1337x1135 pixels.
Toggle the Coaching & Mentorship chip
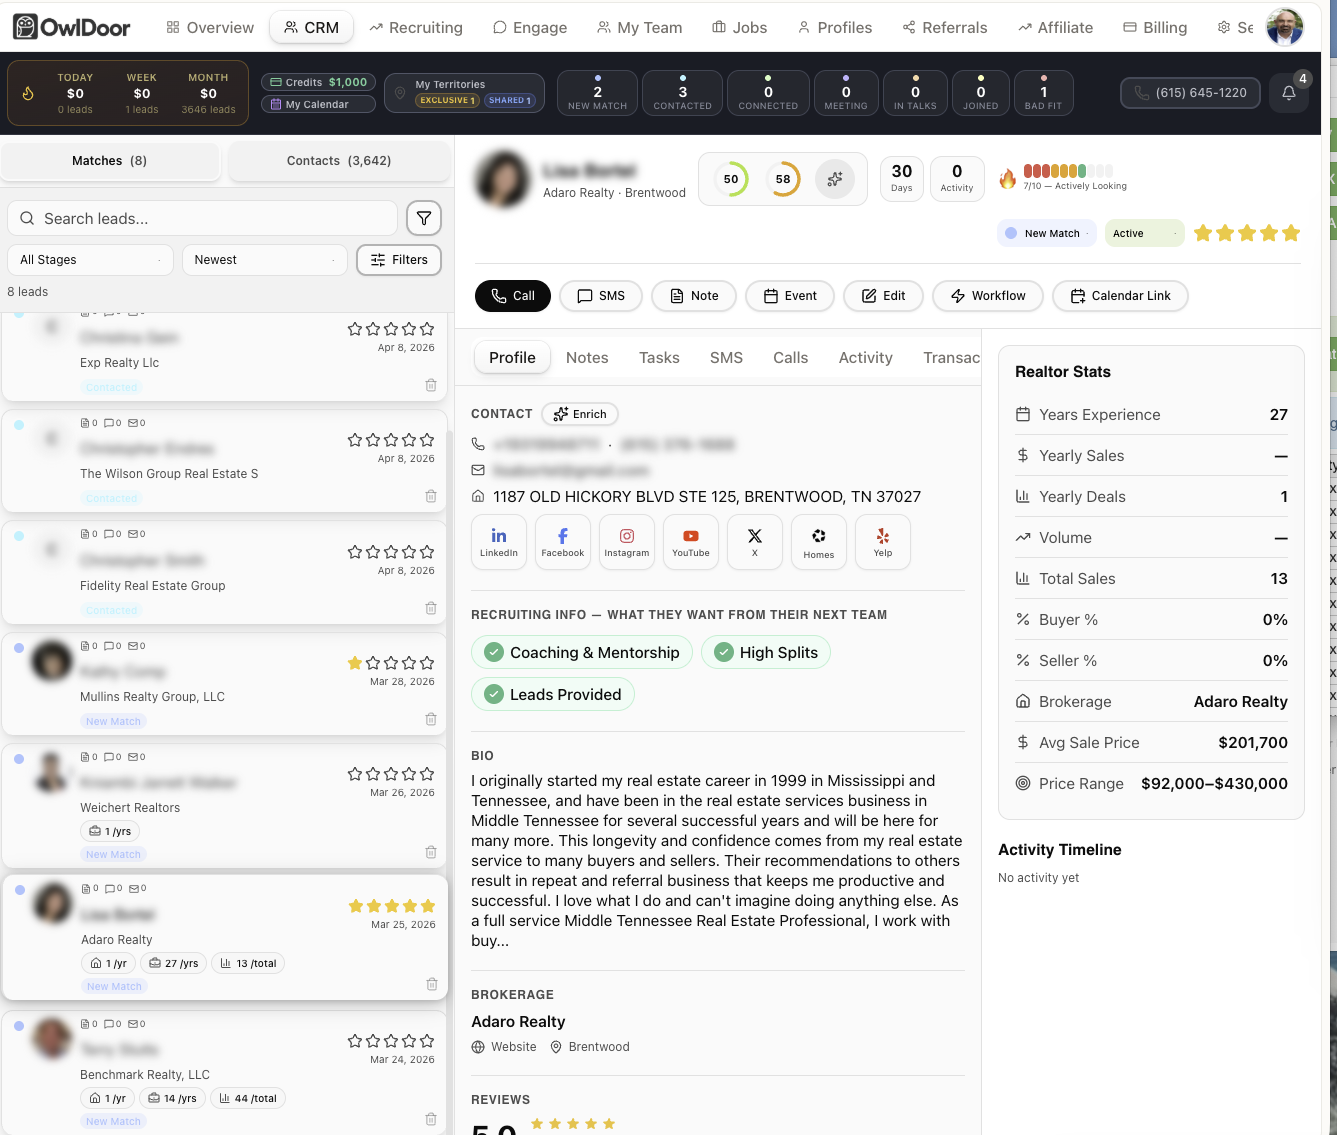coord(581,653)
